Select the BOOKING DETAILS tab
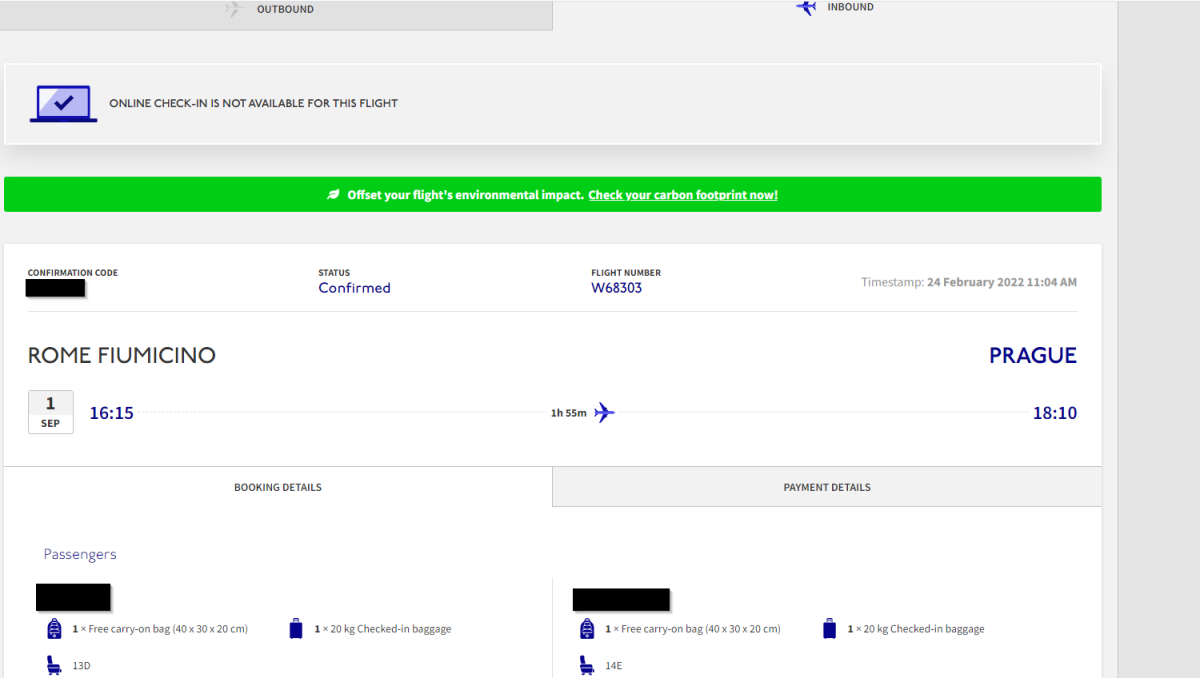 (278, 488)
